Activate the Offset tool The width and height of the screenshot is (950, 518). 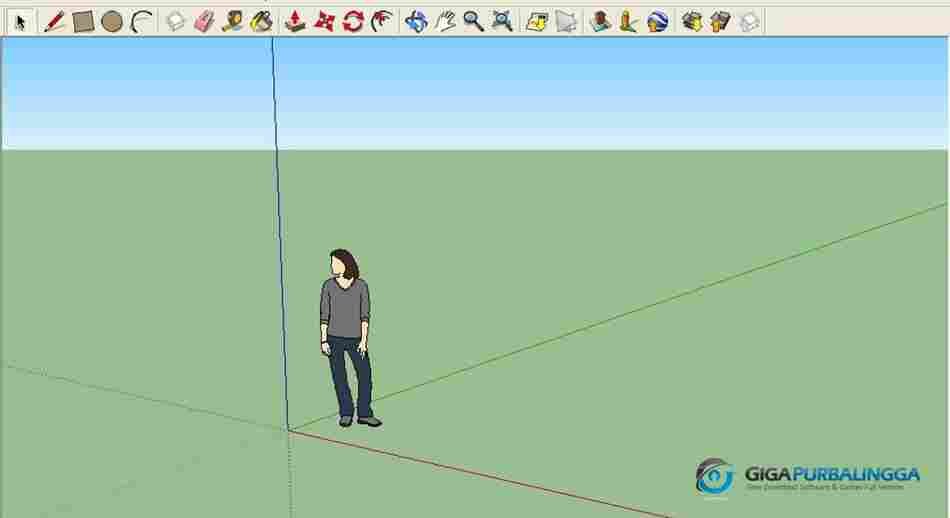[382, 22]
